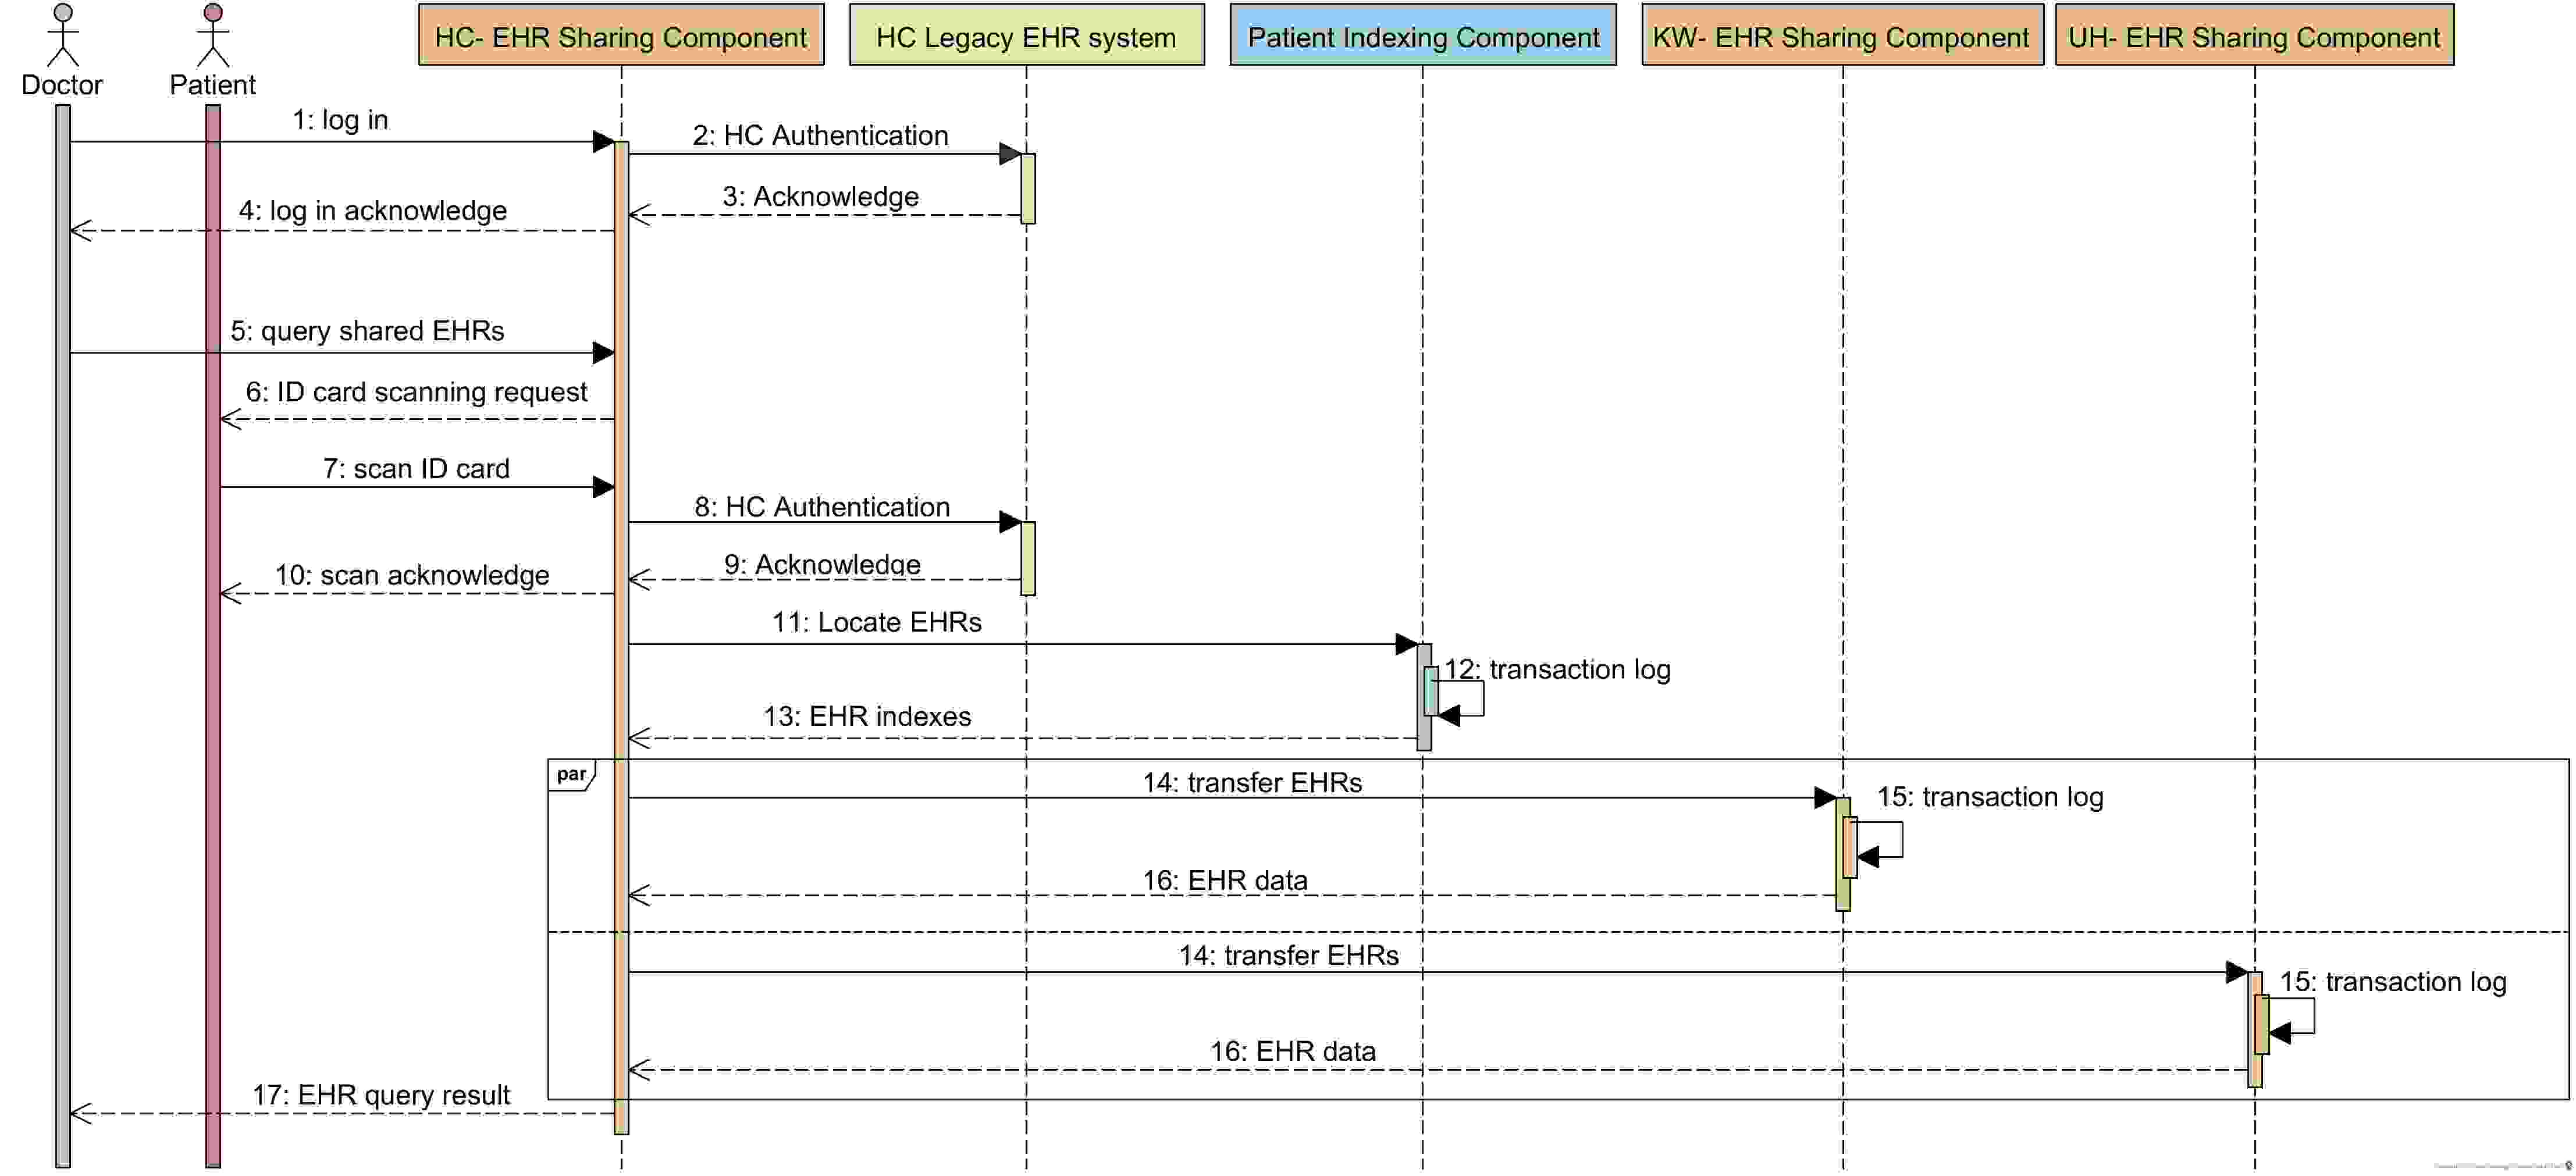Click the par fragment label
2576x1176 pixels.
tap(572, 775)
